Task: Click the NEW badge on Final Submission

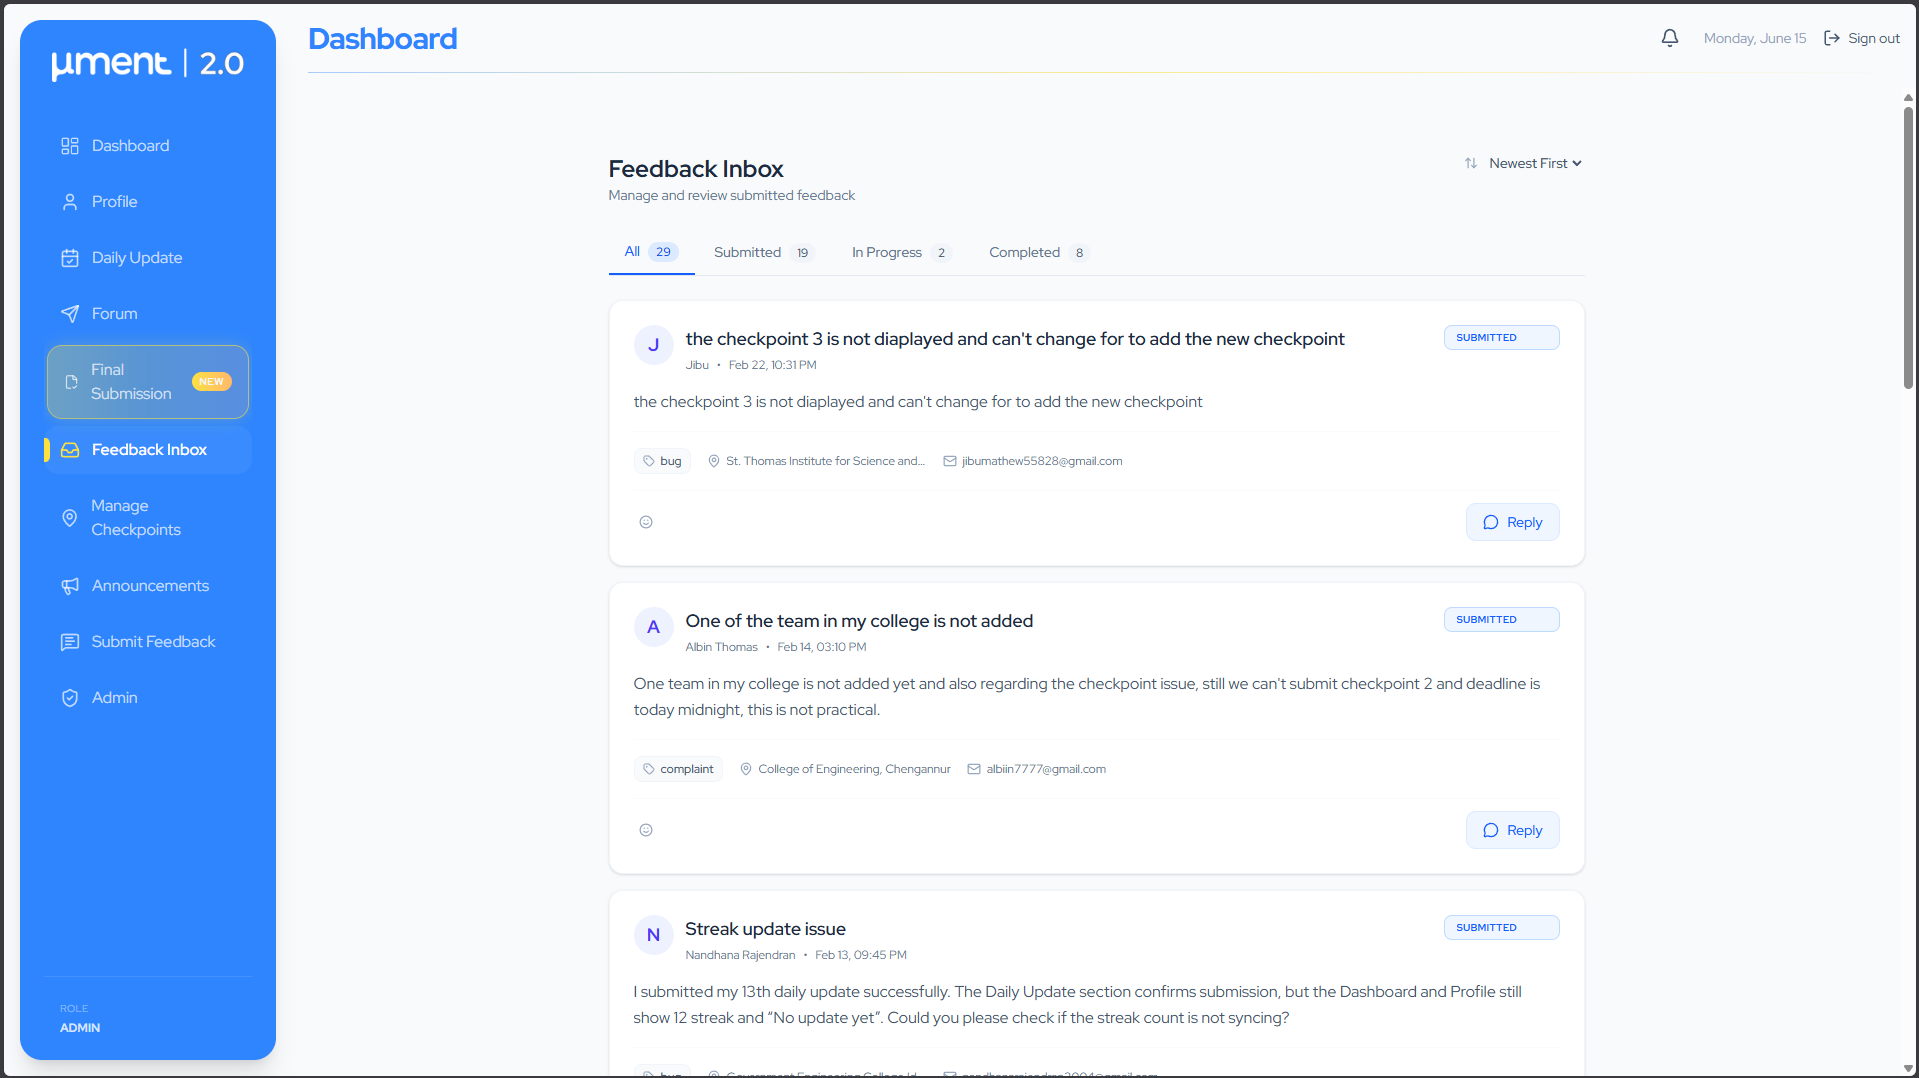Action: [211, 382]
